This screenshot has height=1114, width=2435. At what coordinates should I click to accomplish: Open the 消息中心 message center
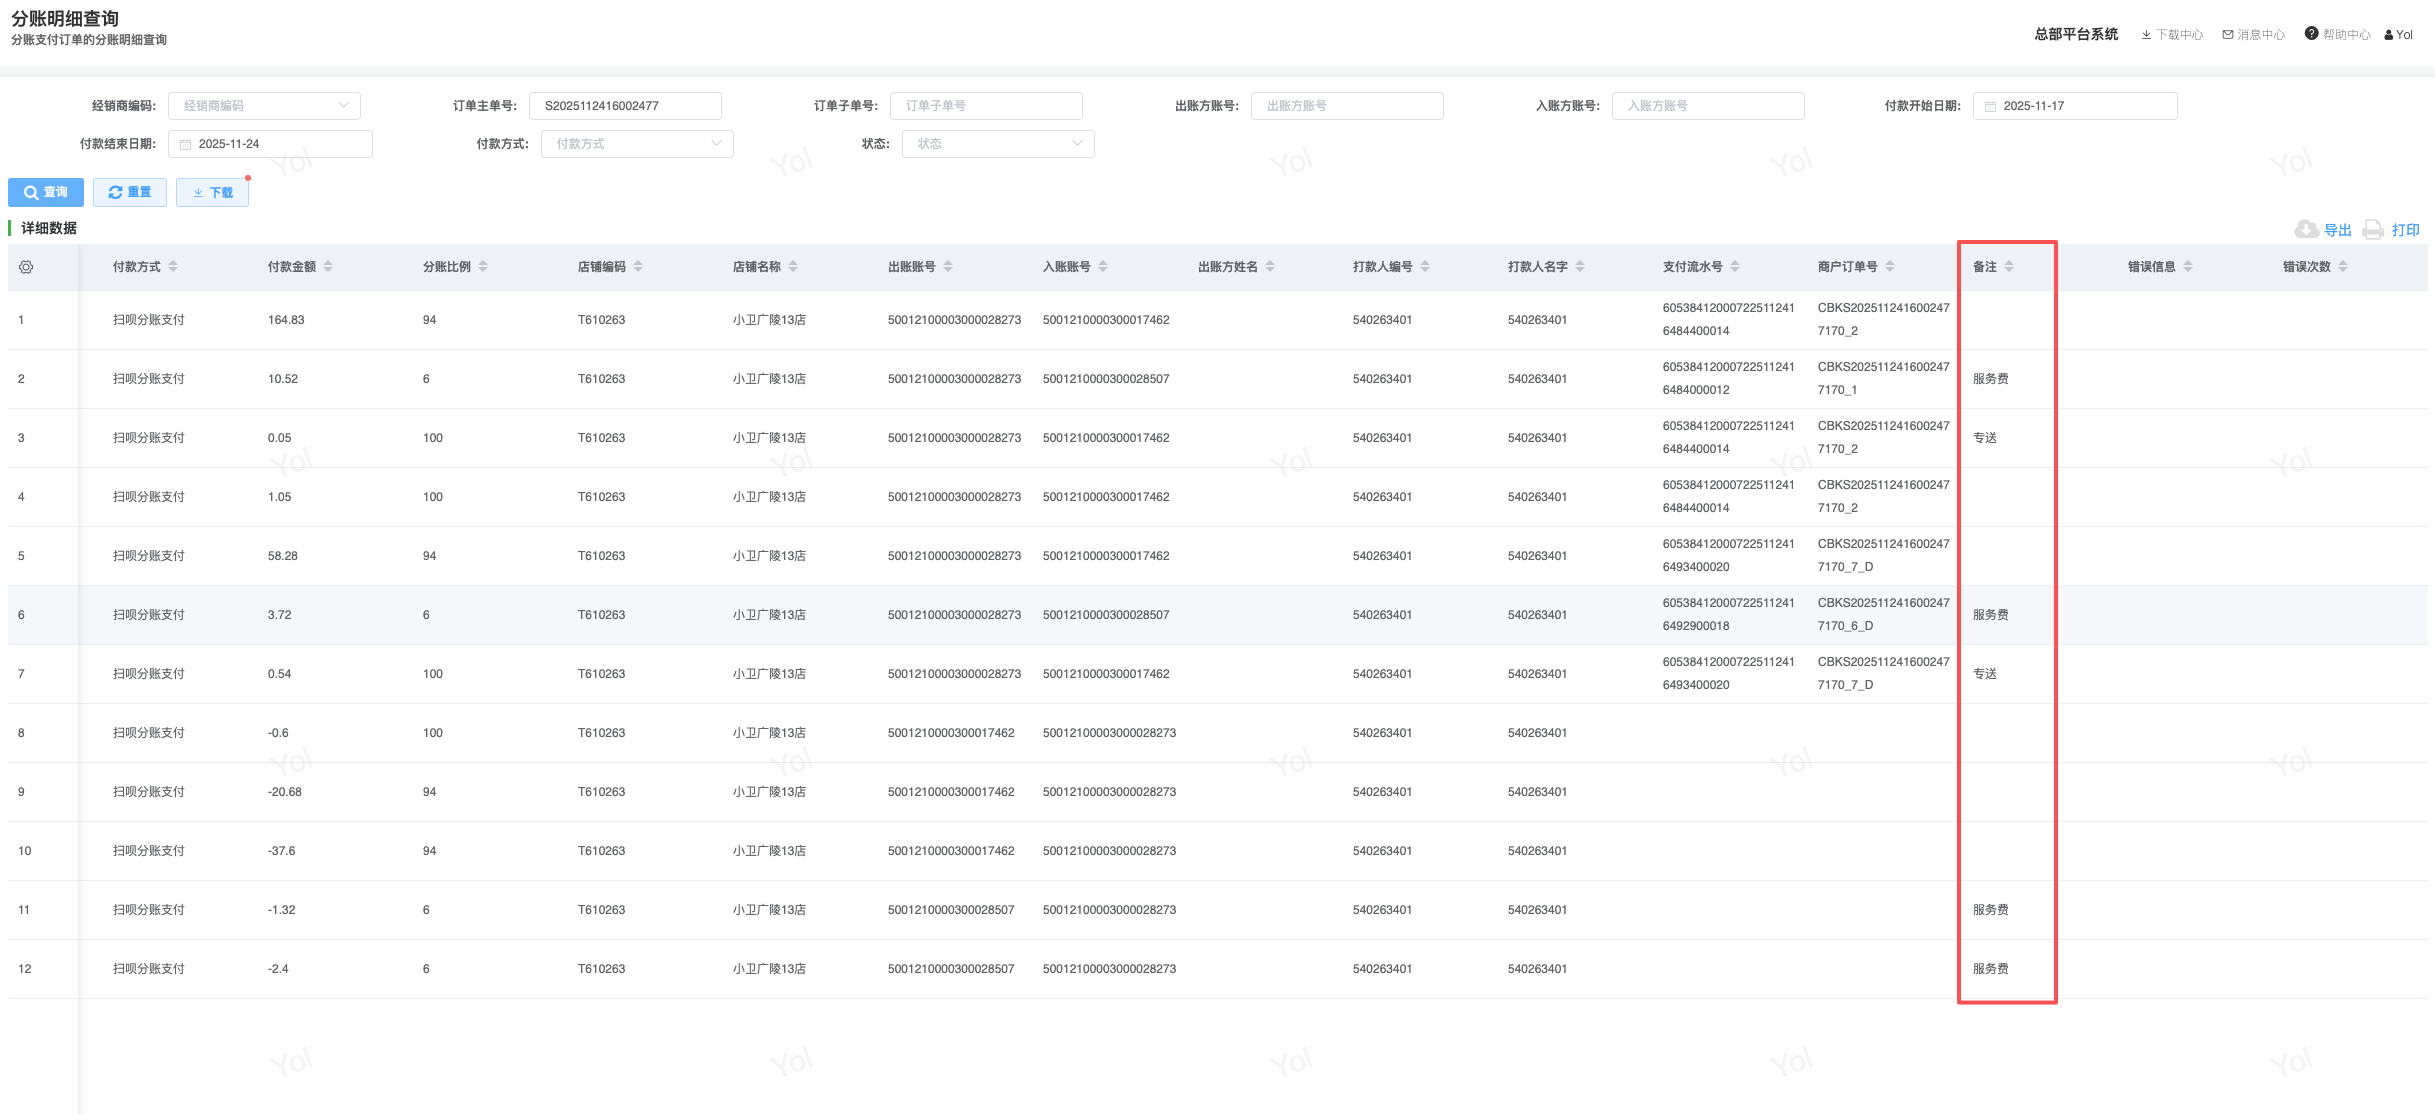pos(2253,35)
